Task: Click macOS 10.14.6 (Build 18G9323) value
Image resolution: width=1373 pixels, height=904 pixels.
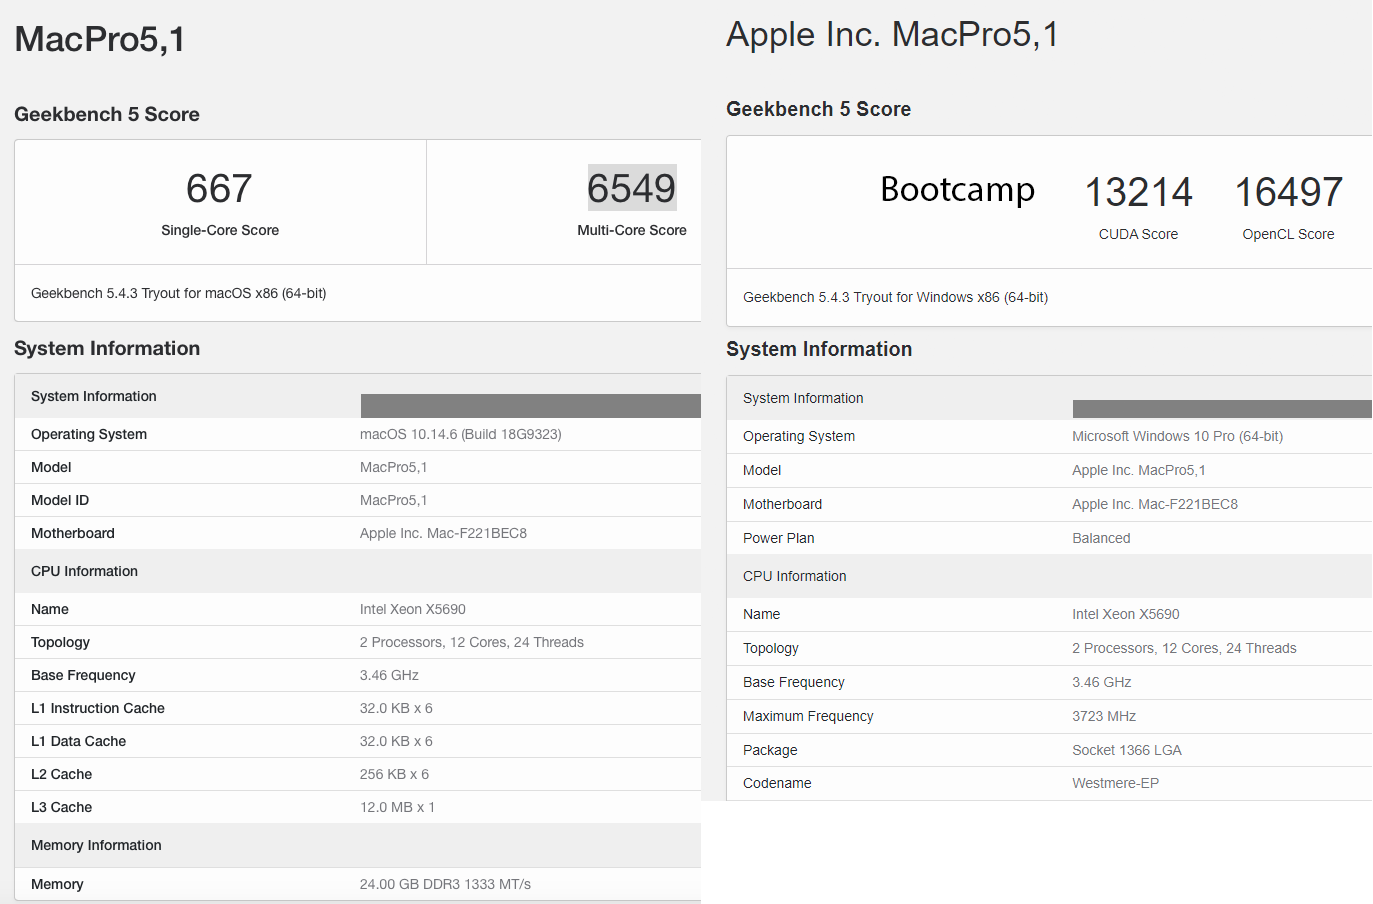Action: [x=461, y=434]
